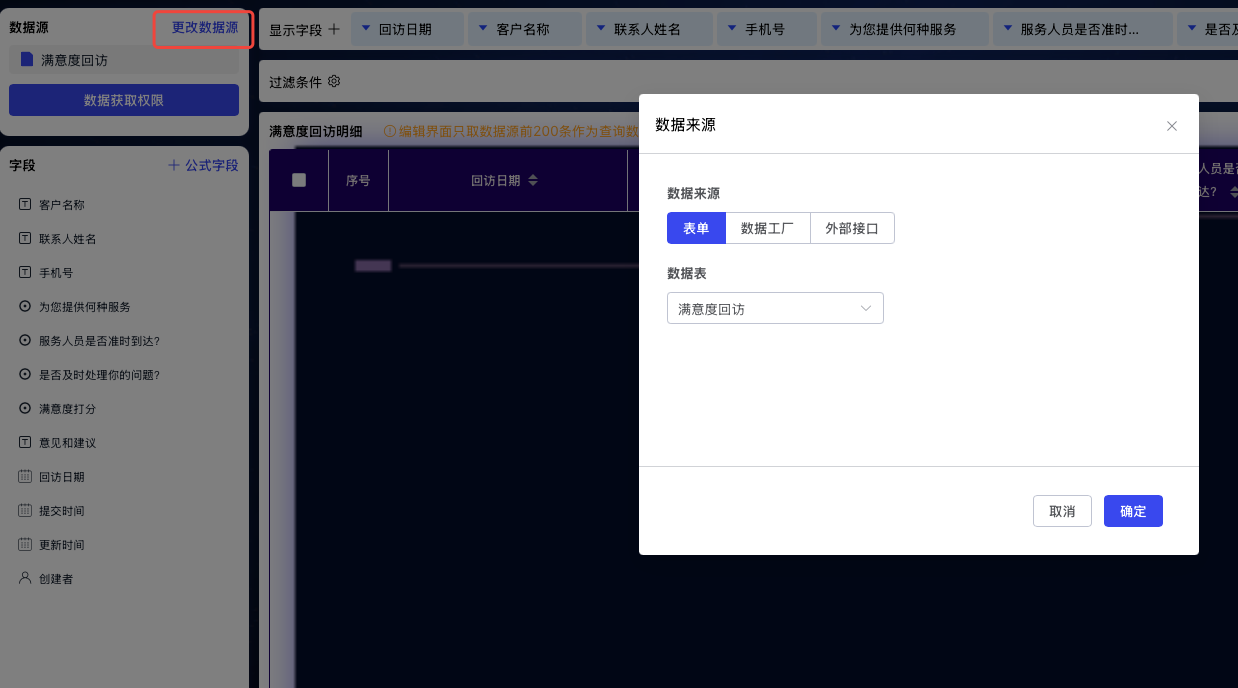Click the 更改数据源 link

204,28
